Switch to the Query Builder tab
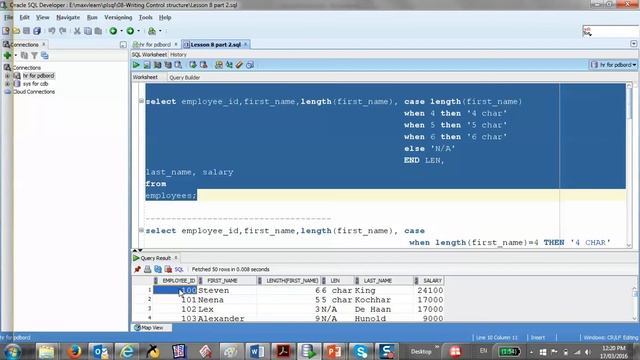 184,78
